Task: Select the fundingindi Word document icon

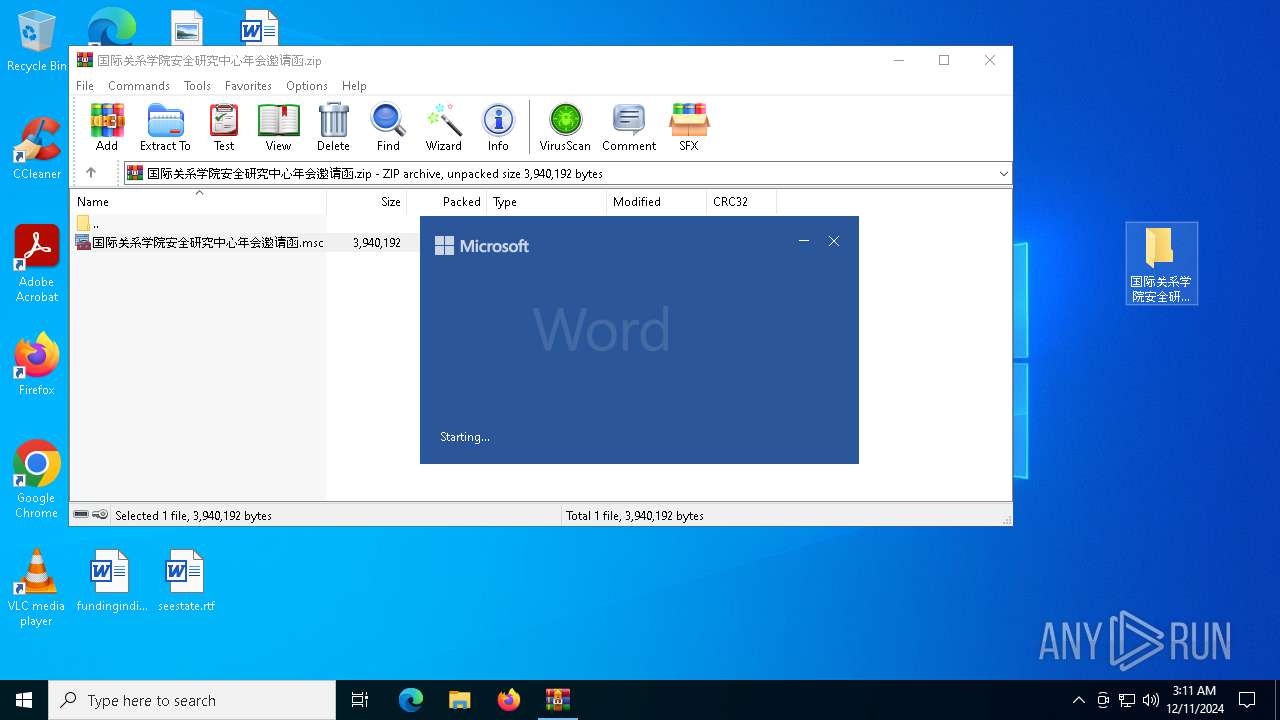Action: [110, 581]
